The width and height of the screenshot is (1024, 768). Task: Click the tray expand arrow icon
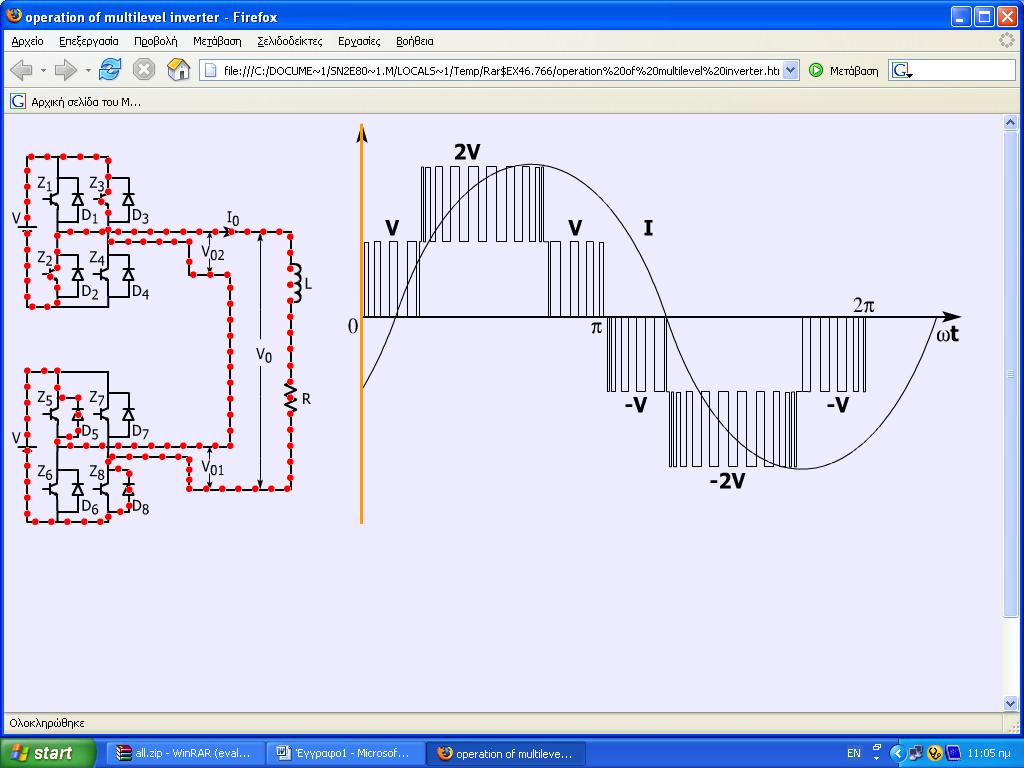(x=897, y=753)
